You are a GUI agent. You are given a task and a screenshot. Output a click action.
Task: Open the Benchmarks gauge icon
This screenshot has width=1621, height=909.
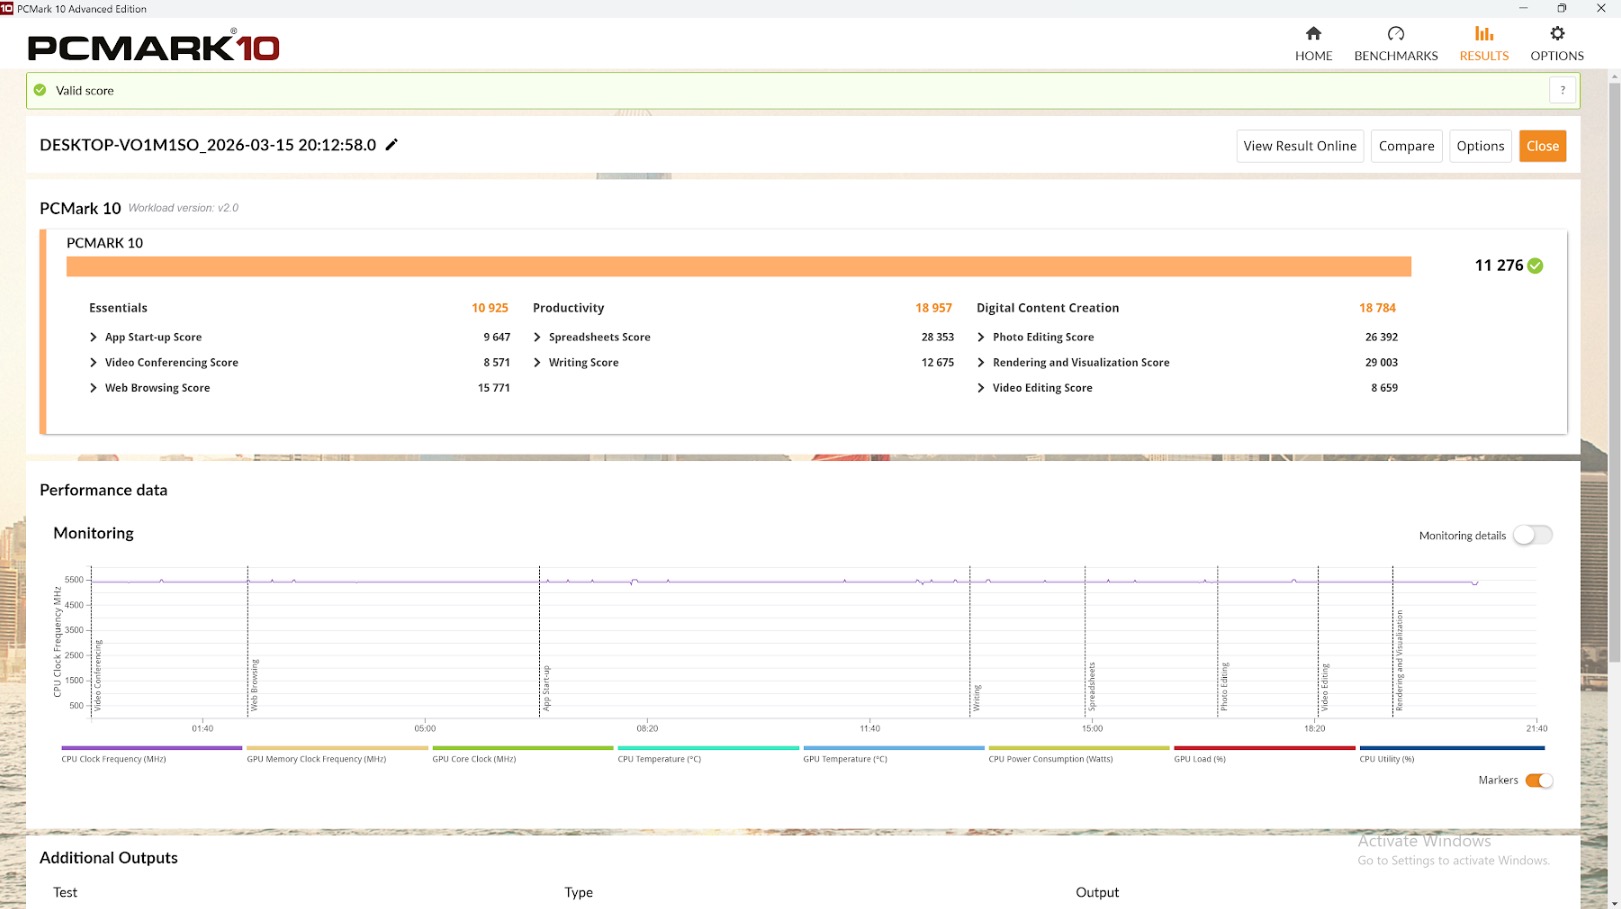point(1395,34)
